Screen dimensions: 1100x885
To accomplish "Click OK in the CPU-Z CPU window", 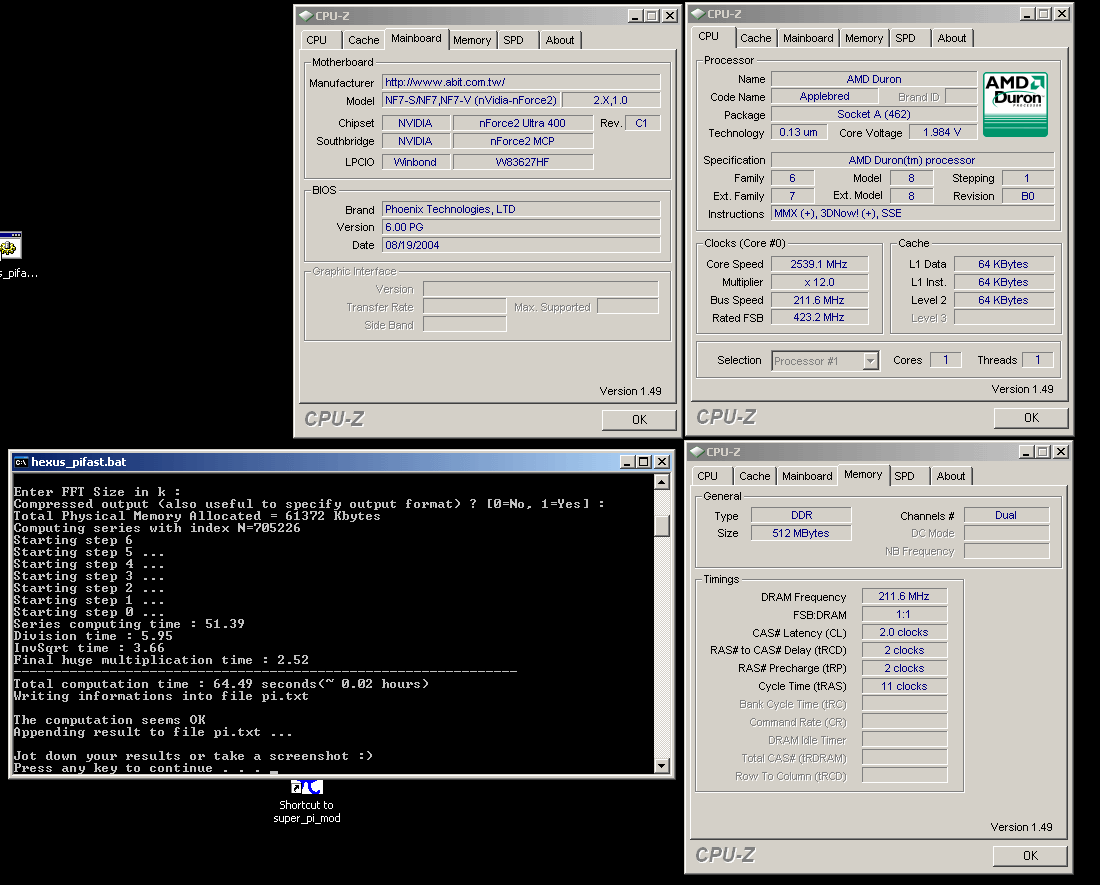I will click(x=1031, y=417).
